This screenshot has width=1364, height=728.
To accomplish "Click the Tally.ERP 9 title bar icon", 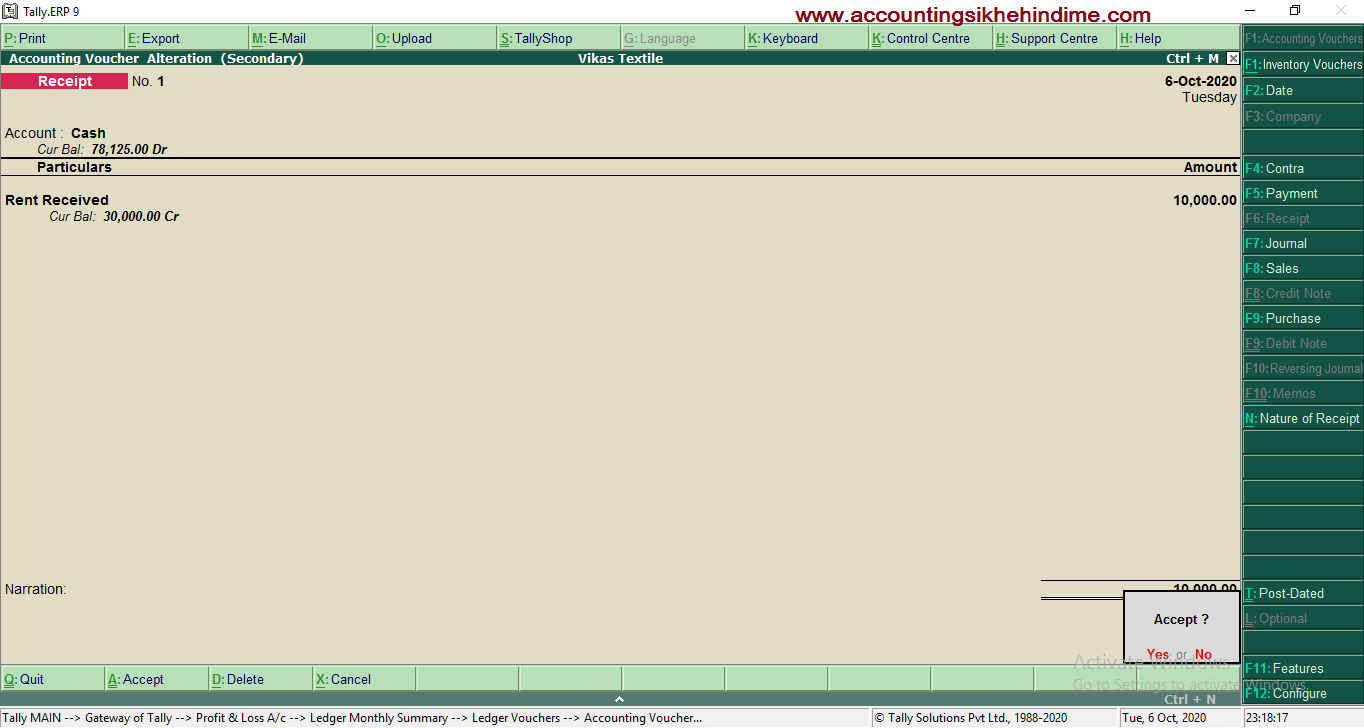I will point(10,11).
